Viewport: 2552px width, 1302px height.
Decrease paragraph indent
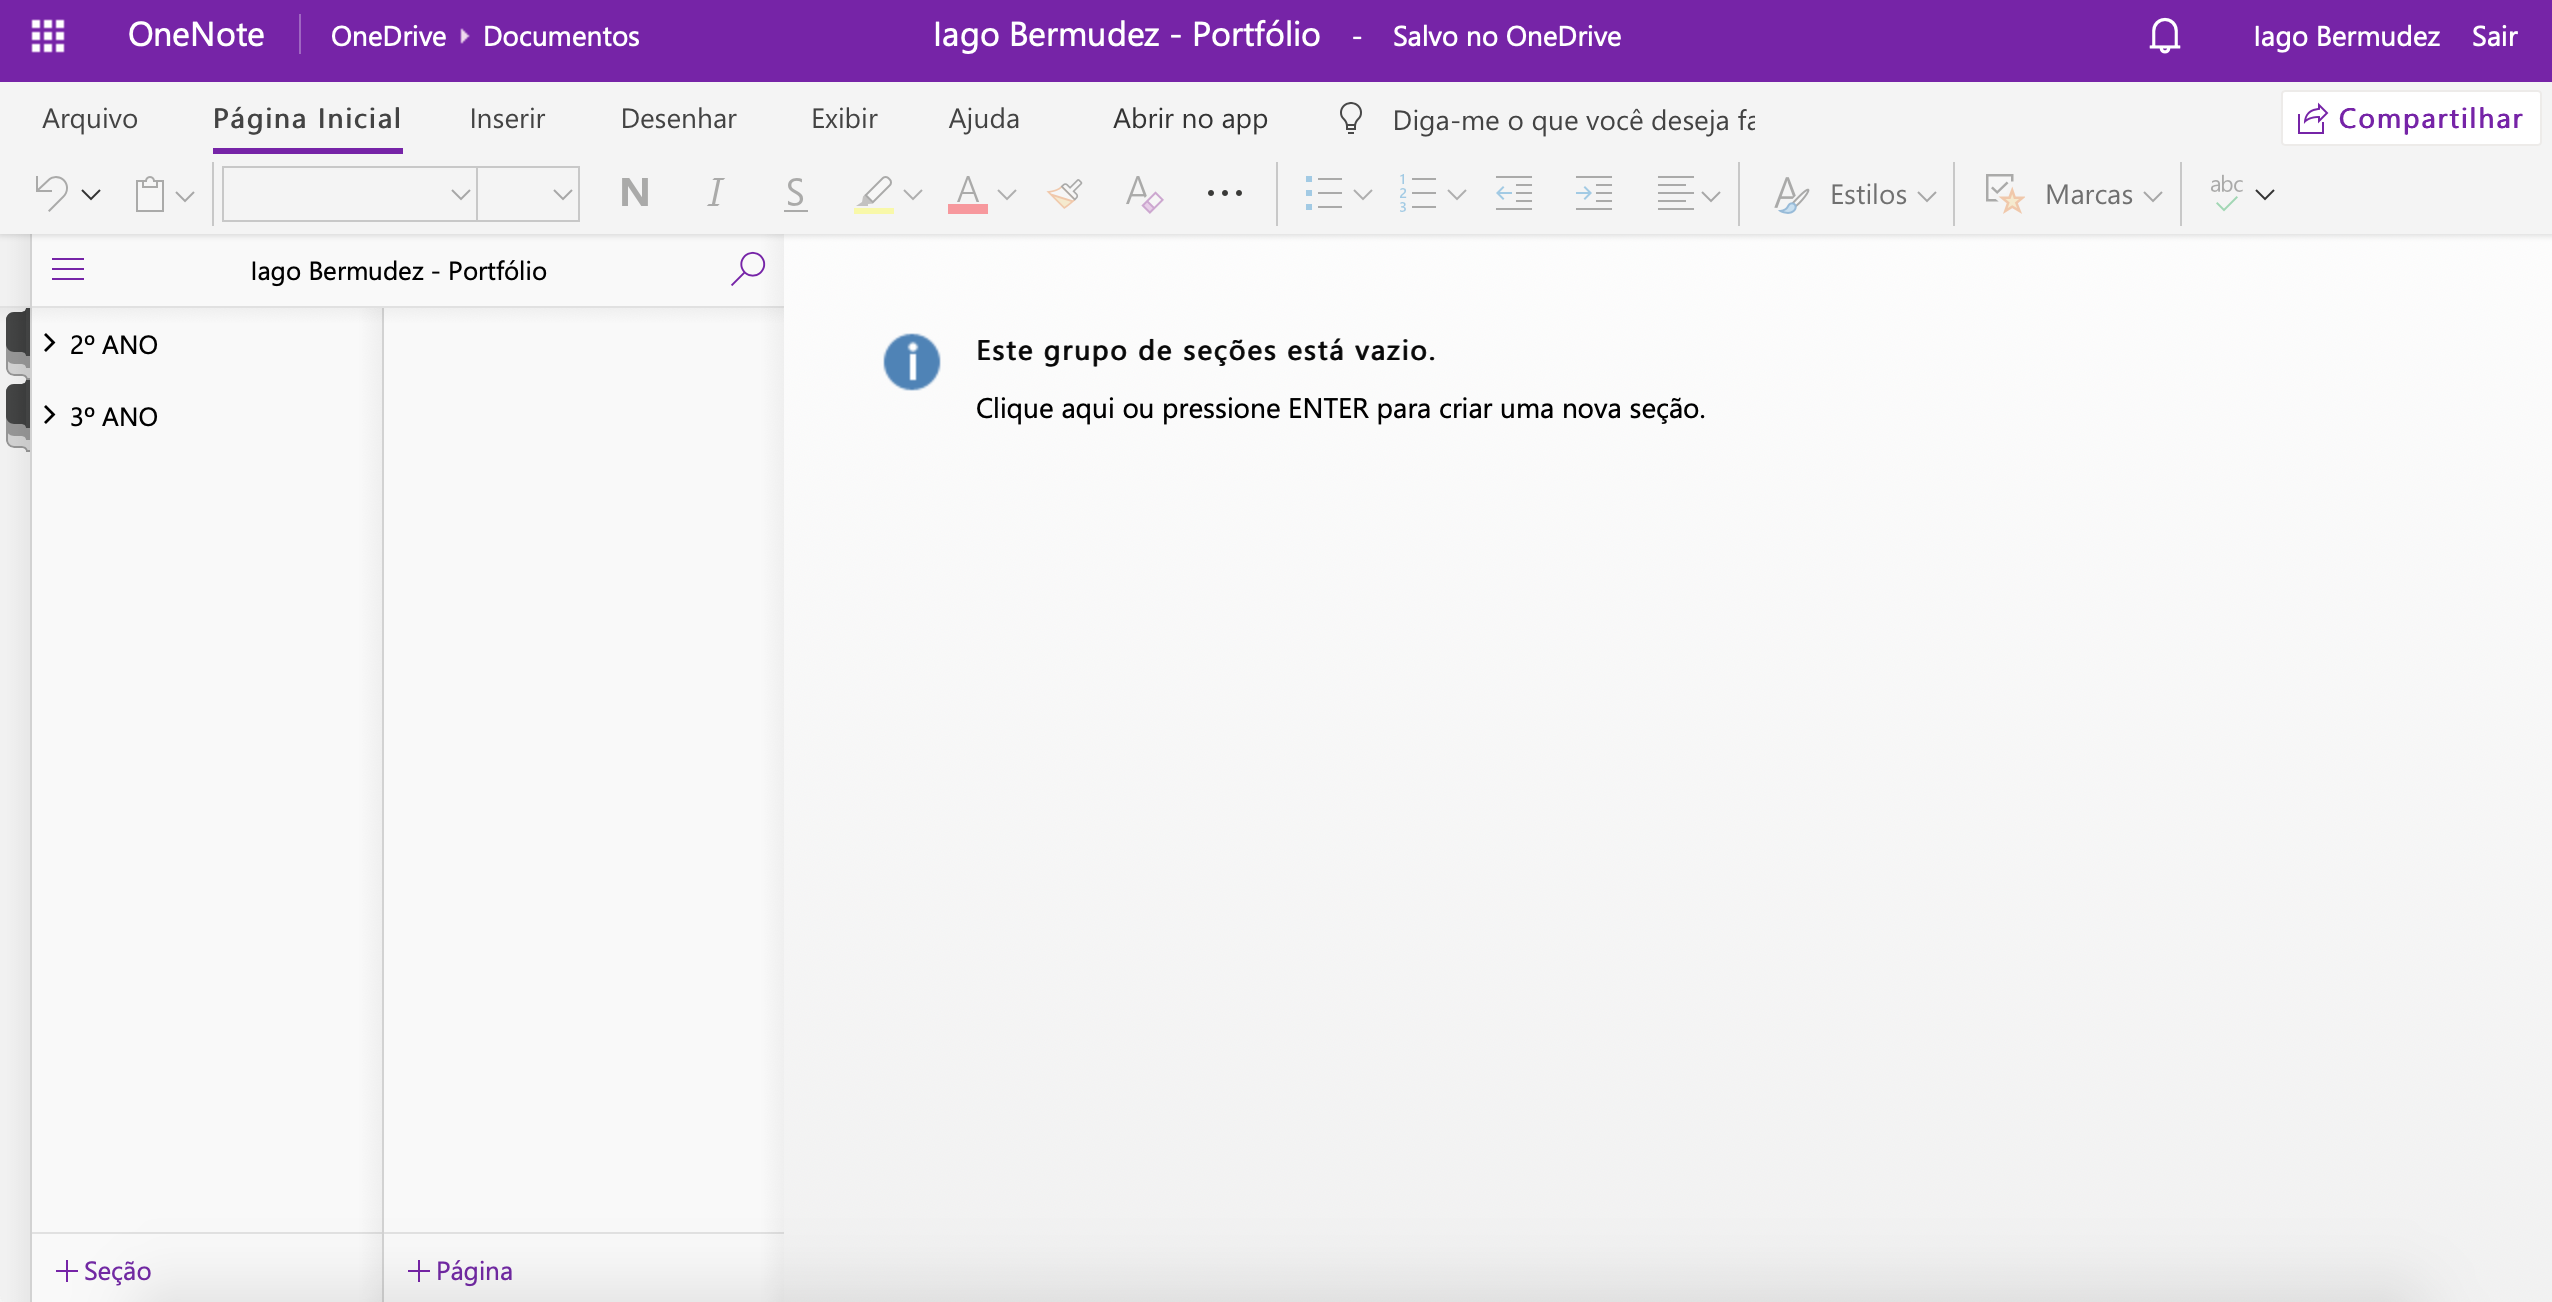(1514, 193)
